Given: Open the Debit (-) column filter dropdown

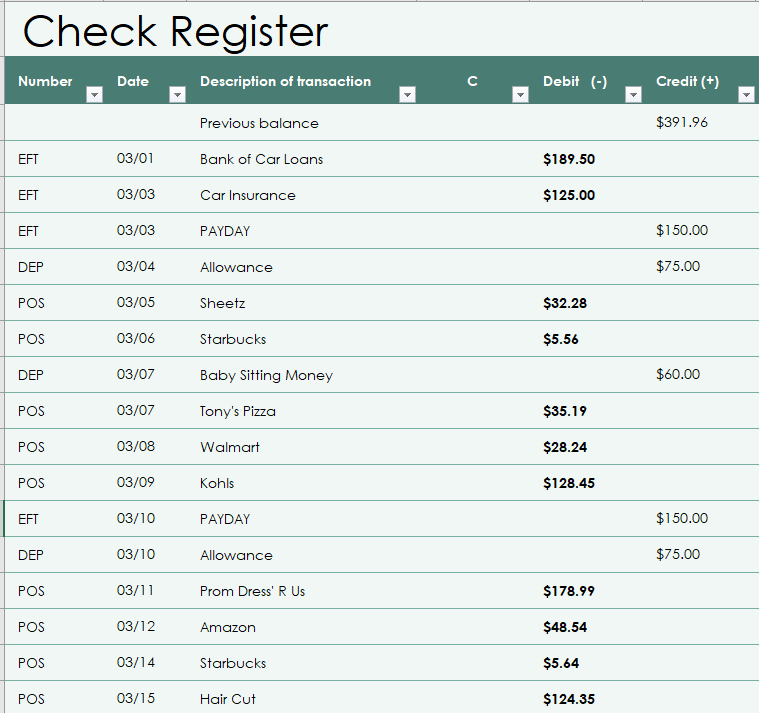Looking at the screenshot, I should point(633,94).
